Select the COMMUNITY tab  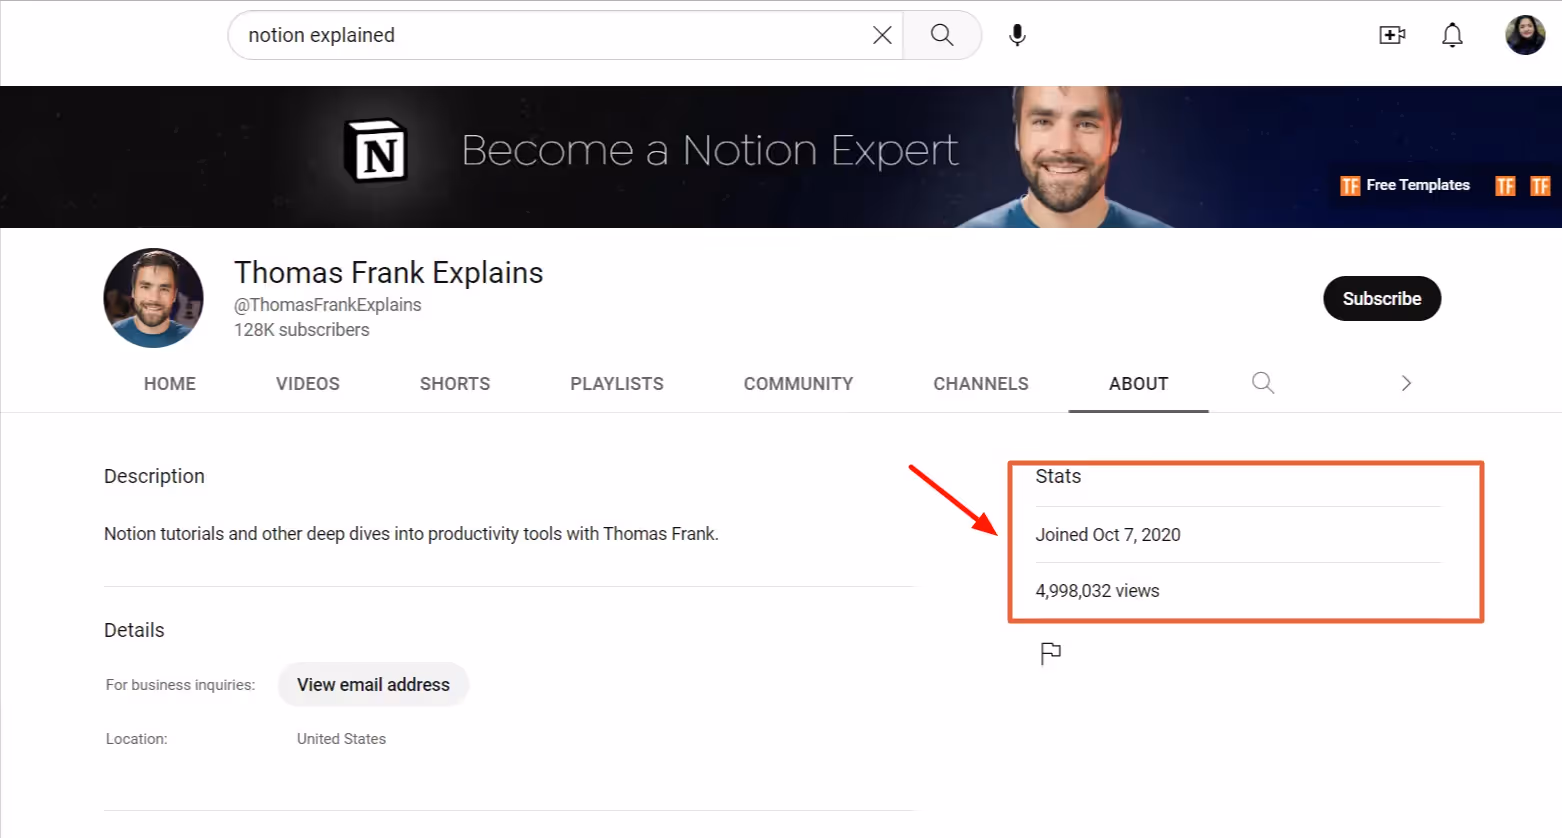point(798,384)
